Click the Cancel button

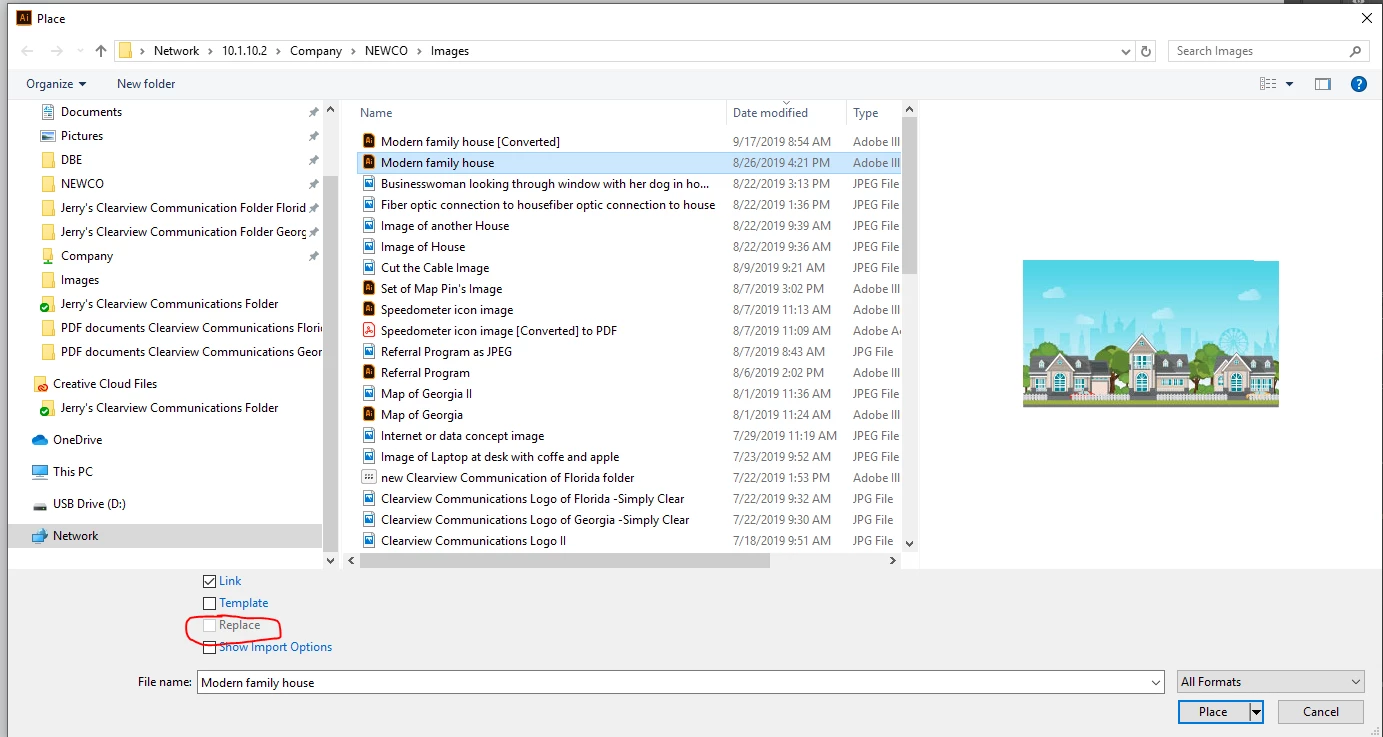1321,712
